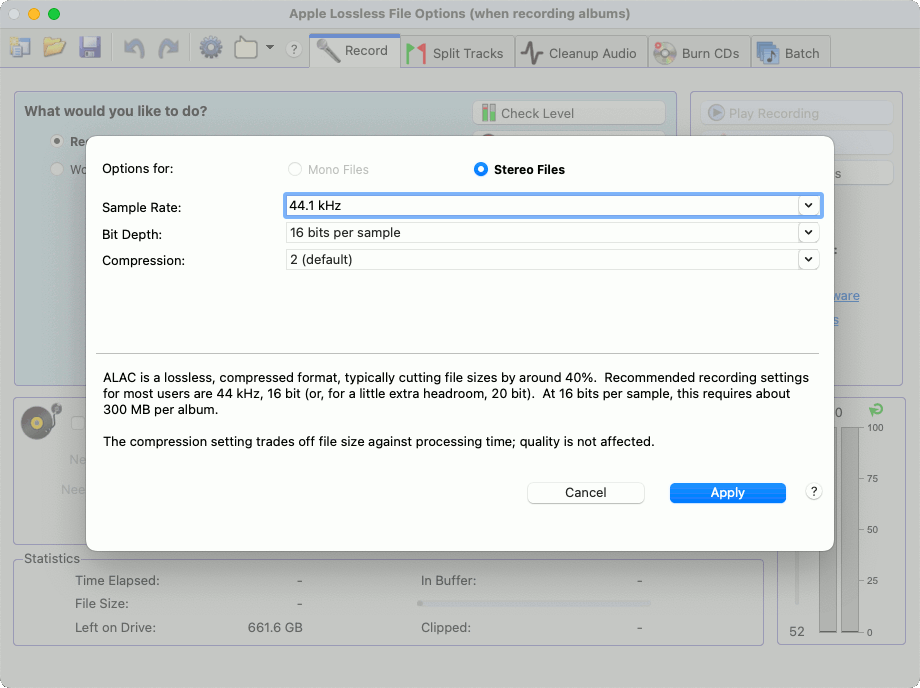Click the toolbar help question mark
920x688 pixels.
[294, 49]
